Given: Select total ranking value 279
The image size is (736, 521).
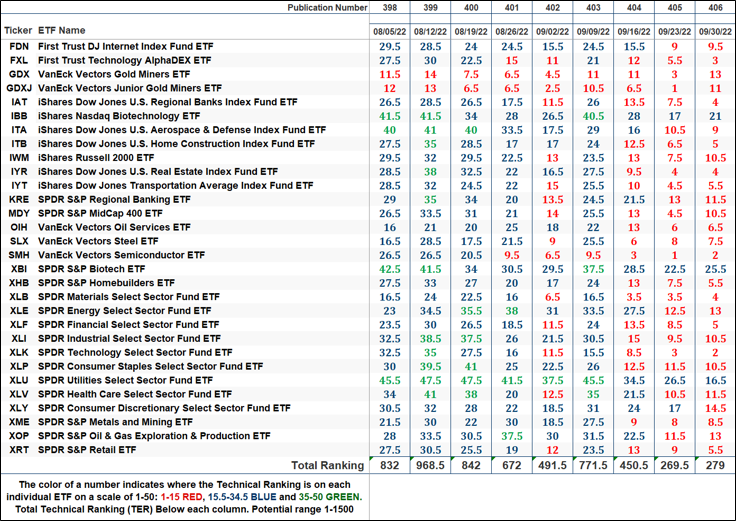Looking at the screenshot, I should pyautogui.click(x=715, y=466).
